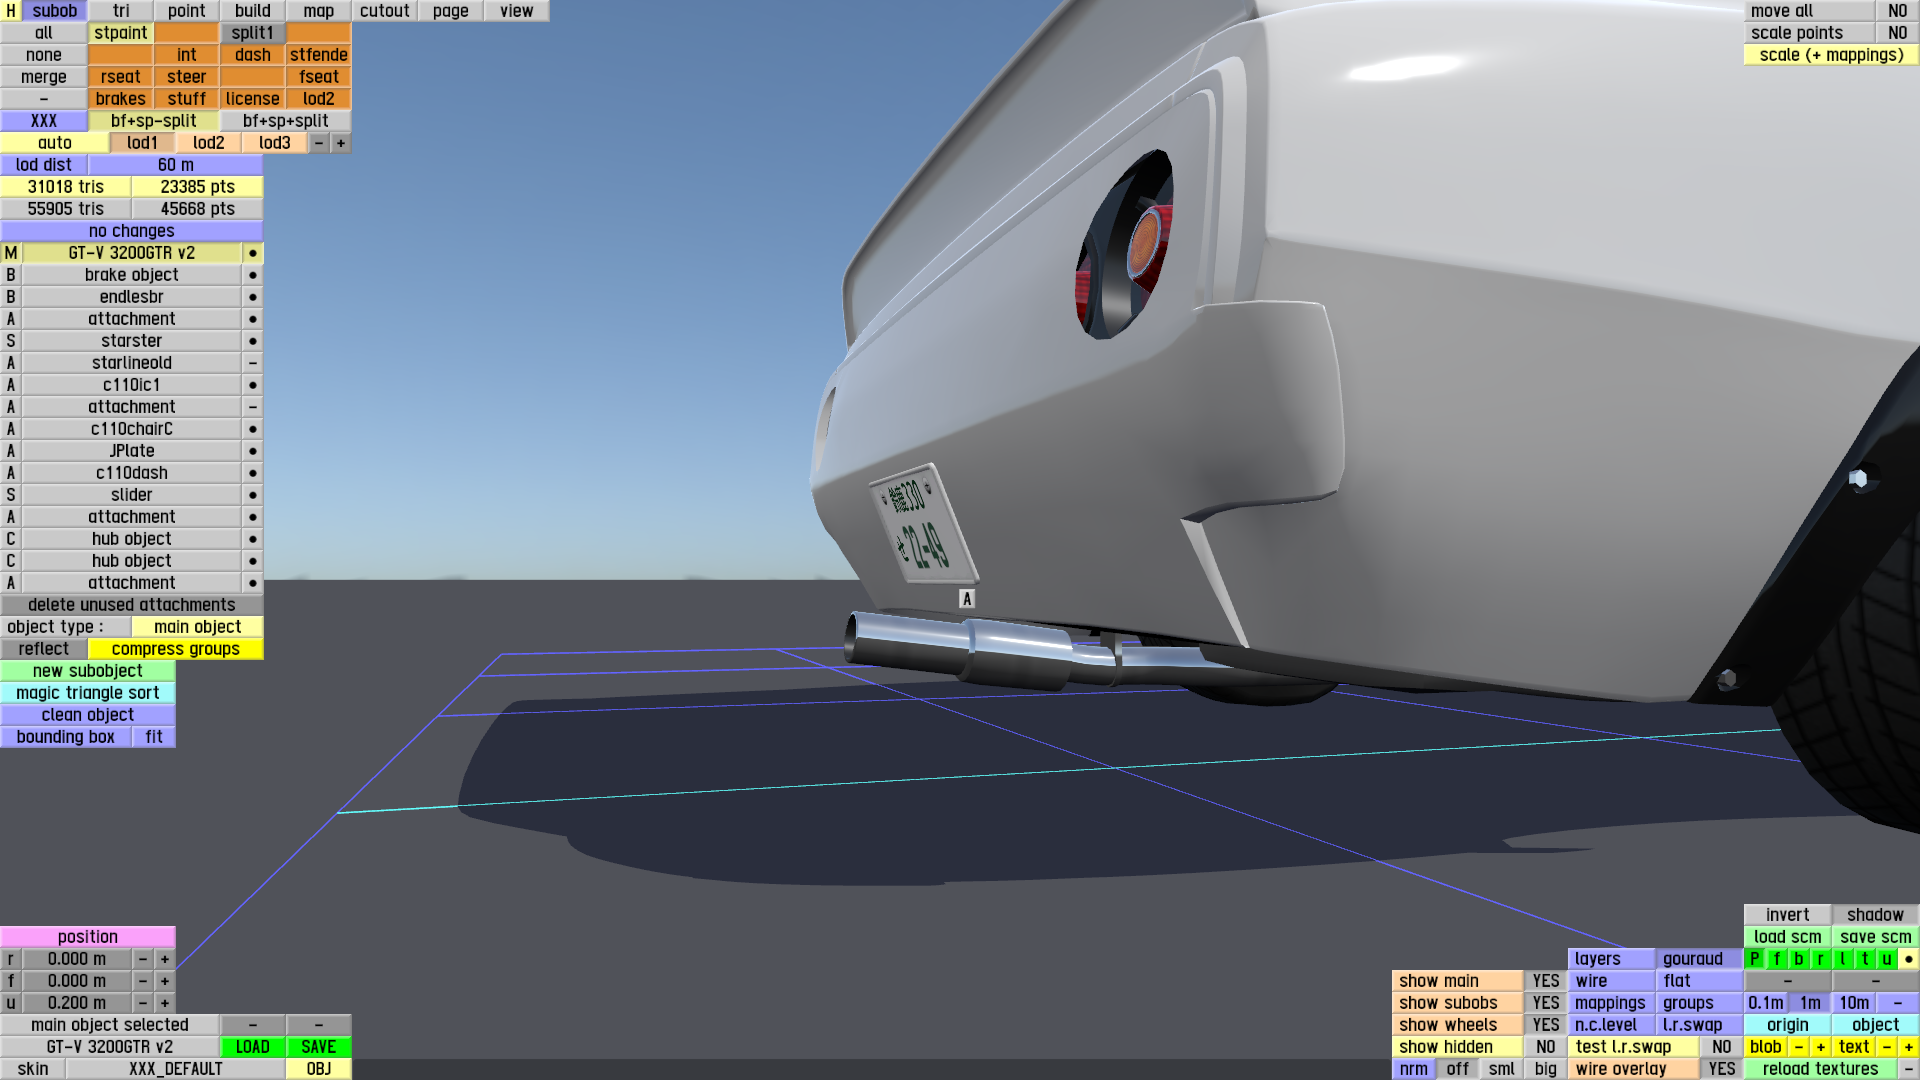Image resolution: width=1920 pixels, height=1080 pixels.
Task: Increase blob size with plus button
Action: [x=1820, y=1047]
